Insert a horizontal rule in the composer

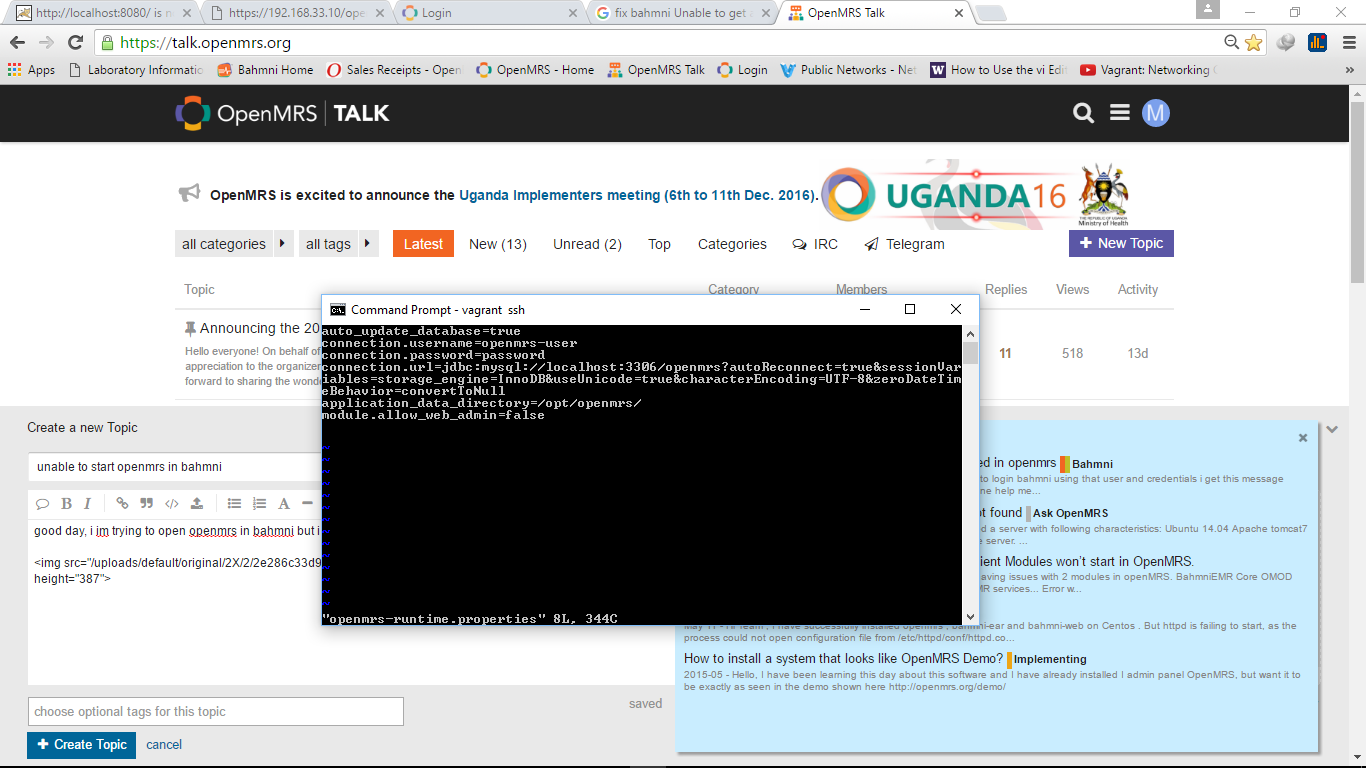click(x=308, y=503)
